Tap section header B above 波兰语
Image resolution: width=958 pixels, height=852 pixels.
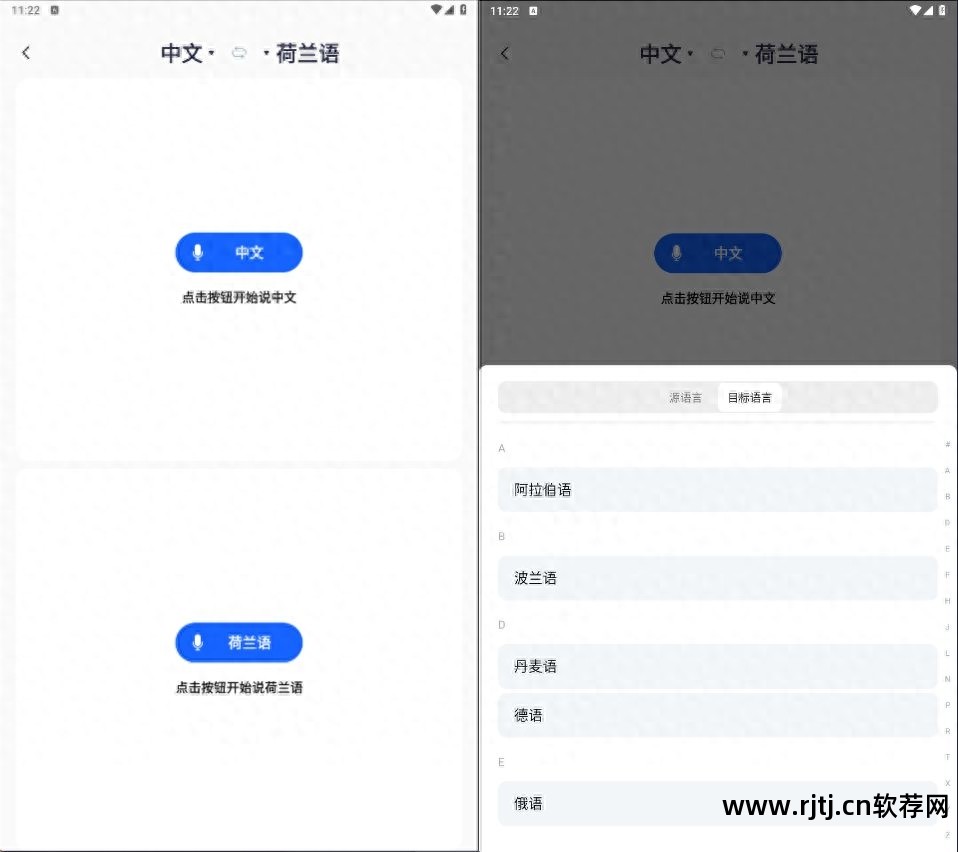coord(502,536)
